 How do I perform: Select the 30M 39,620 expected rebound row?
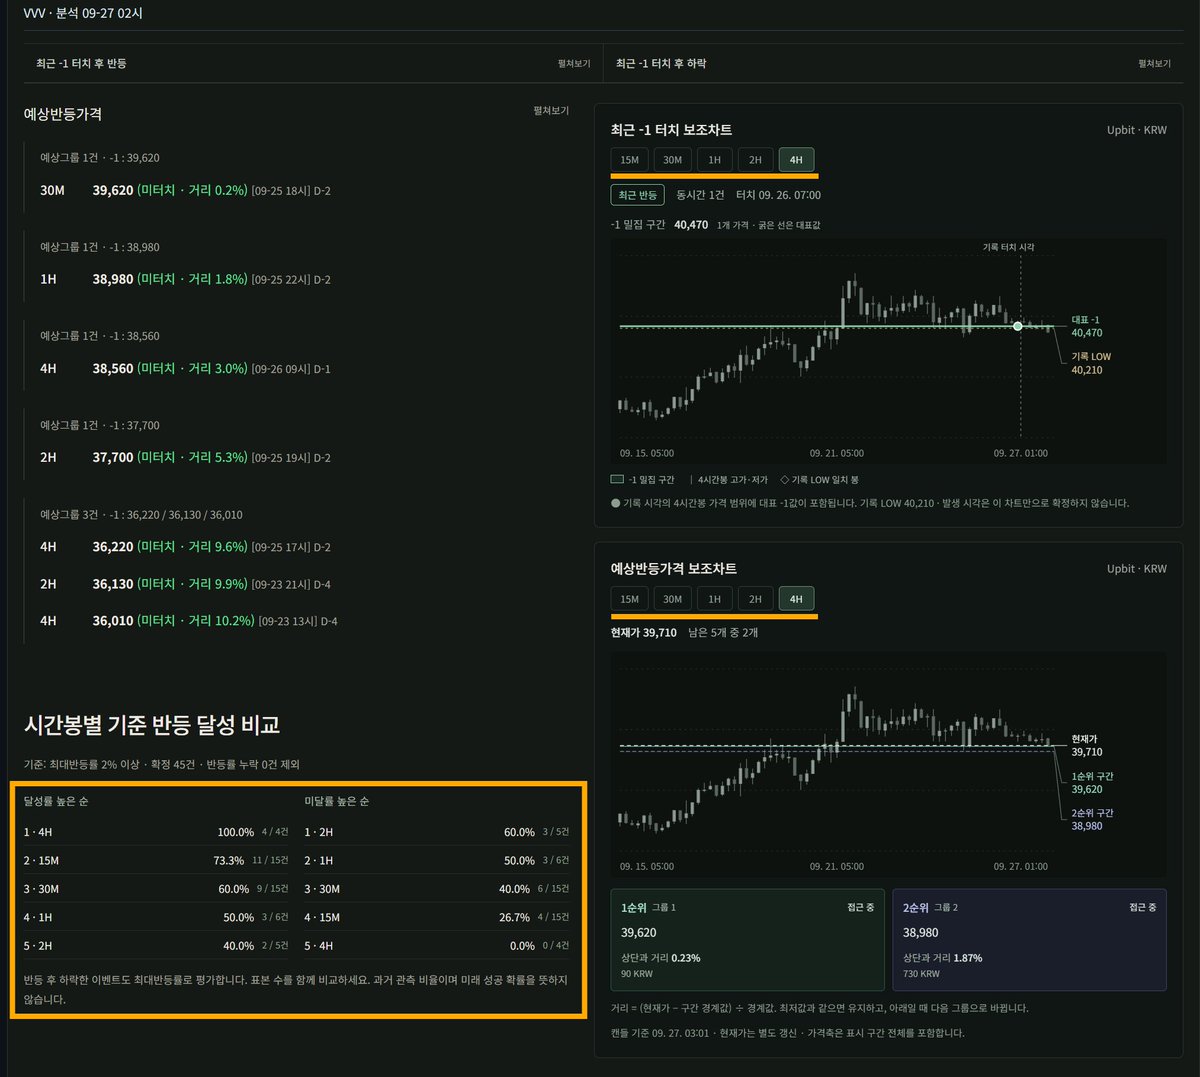point(186,190)
